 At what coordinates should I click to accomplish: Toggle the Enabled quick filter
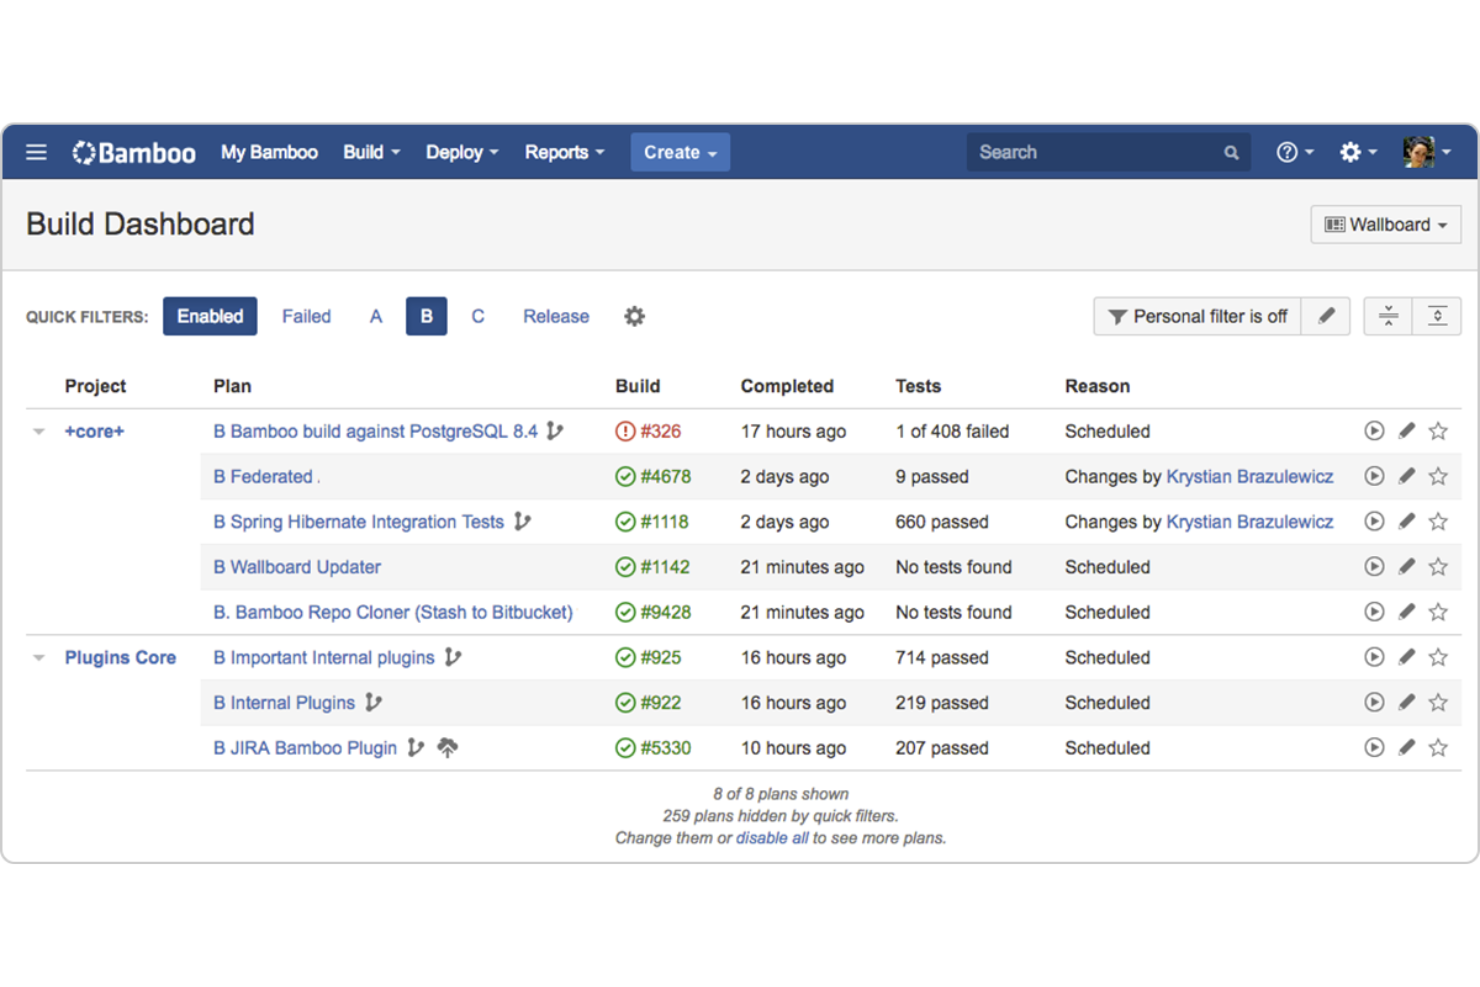[210, 316]
